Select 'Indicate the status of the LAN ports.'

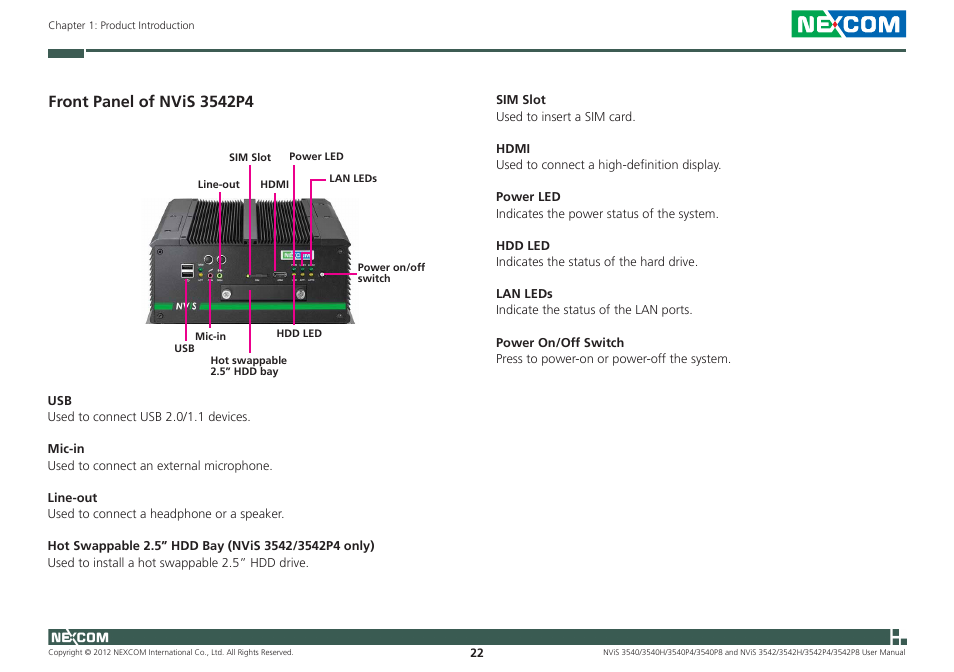click(x=594, y=310)
